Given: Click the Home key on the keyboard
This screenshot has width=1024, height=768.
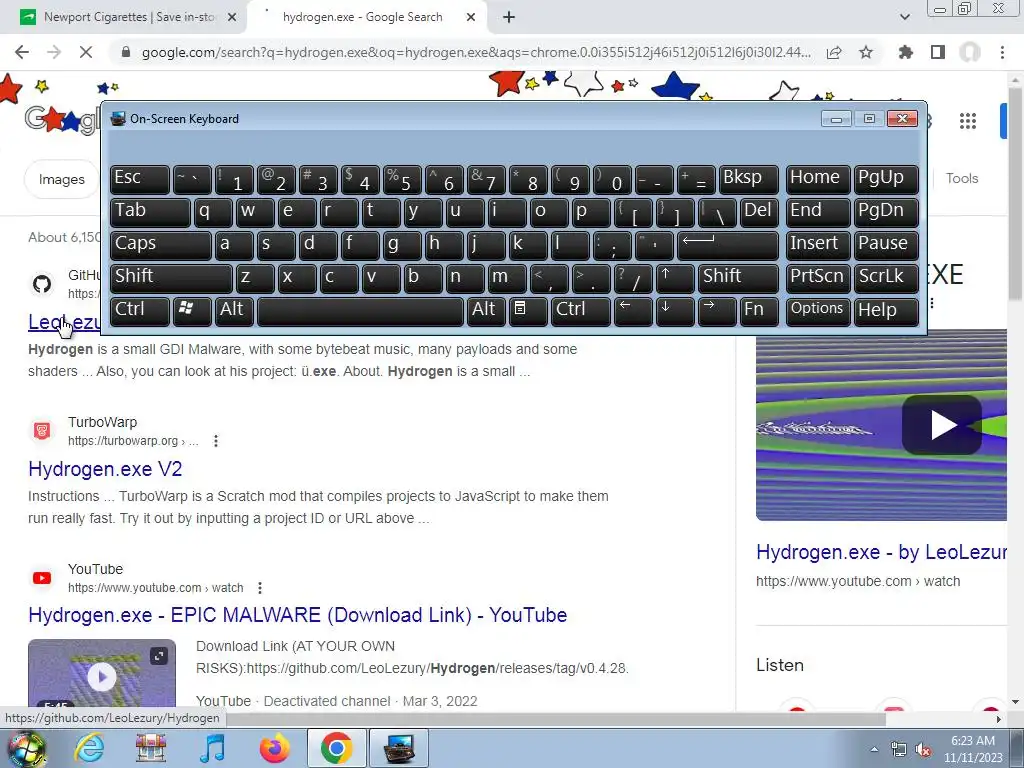Looking at the screenshot, I should pos(818,179).
